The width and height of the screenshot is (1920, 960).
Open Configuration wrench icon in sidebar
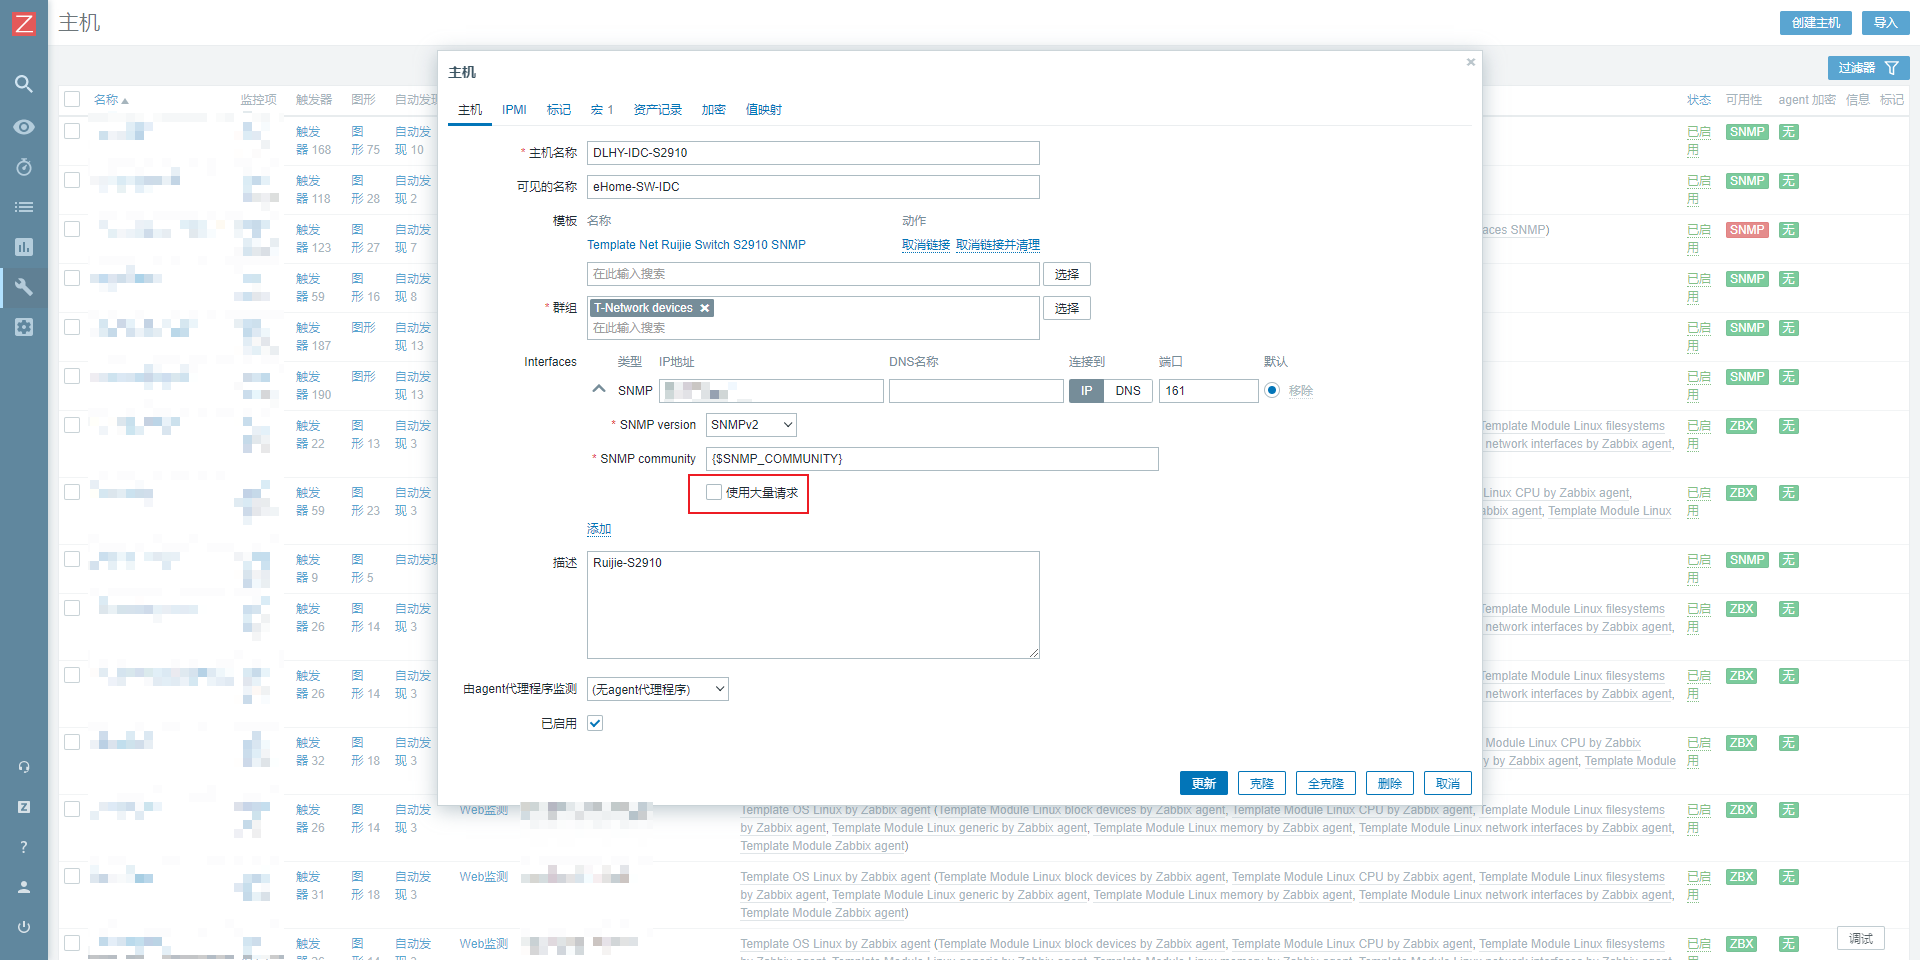pyautogui.click(x=24, y=287)
